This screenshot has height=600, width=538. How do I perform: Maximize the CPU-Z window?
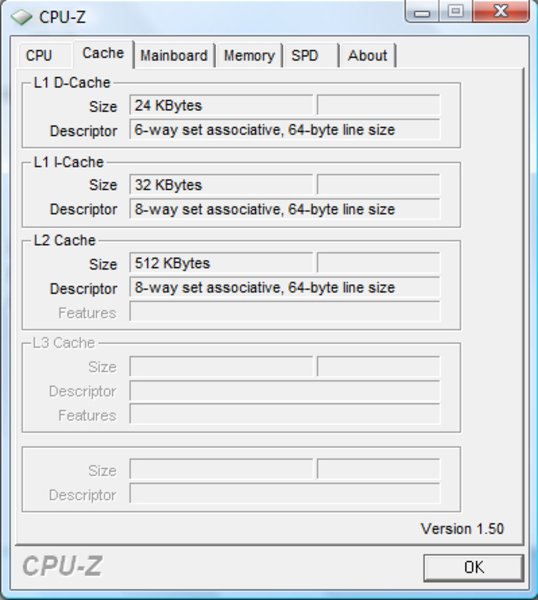pyautogui.click(x=455, y=11)
